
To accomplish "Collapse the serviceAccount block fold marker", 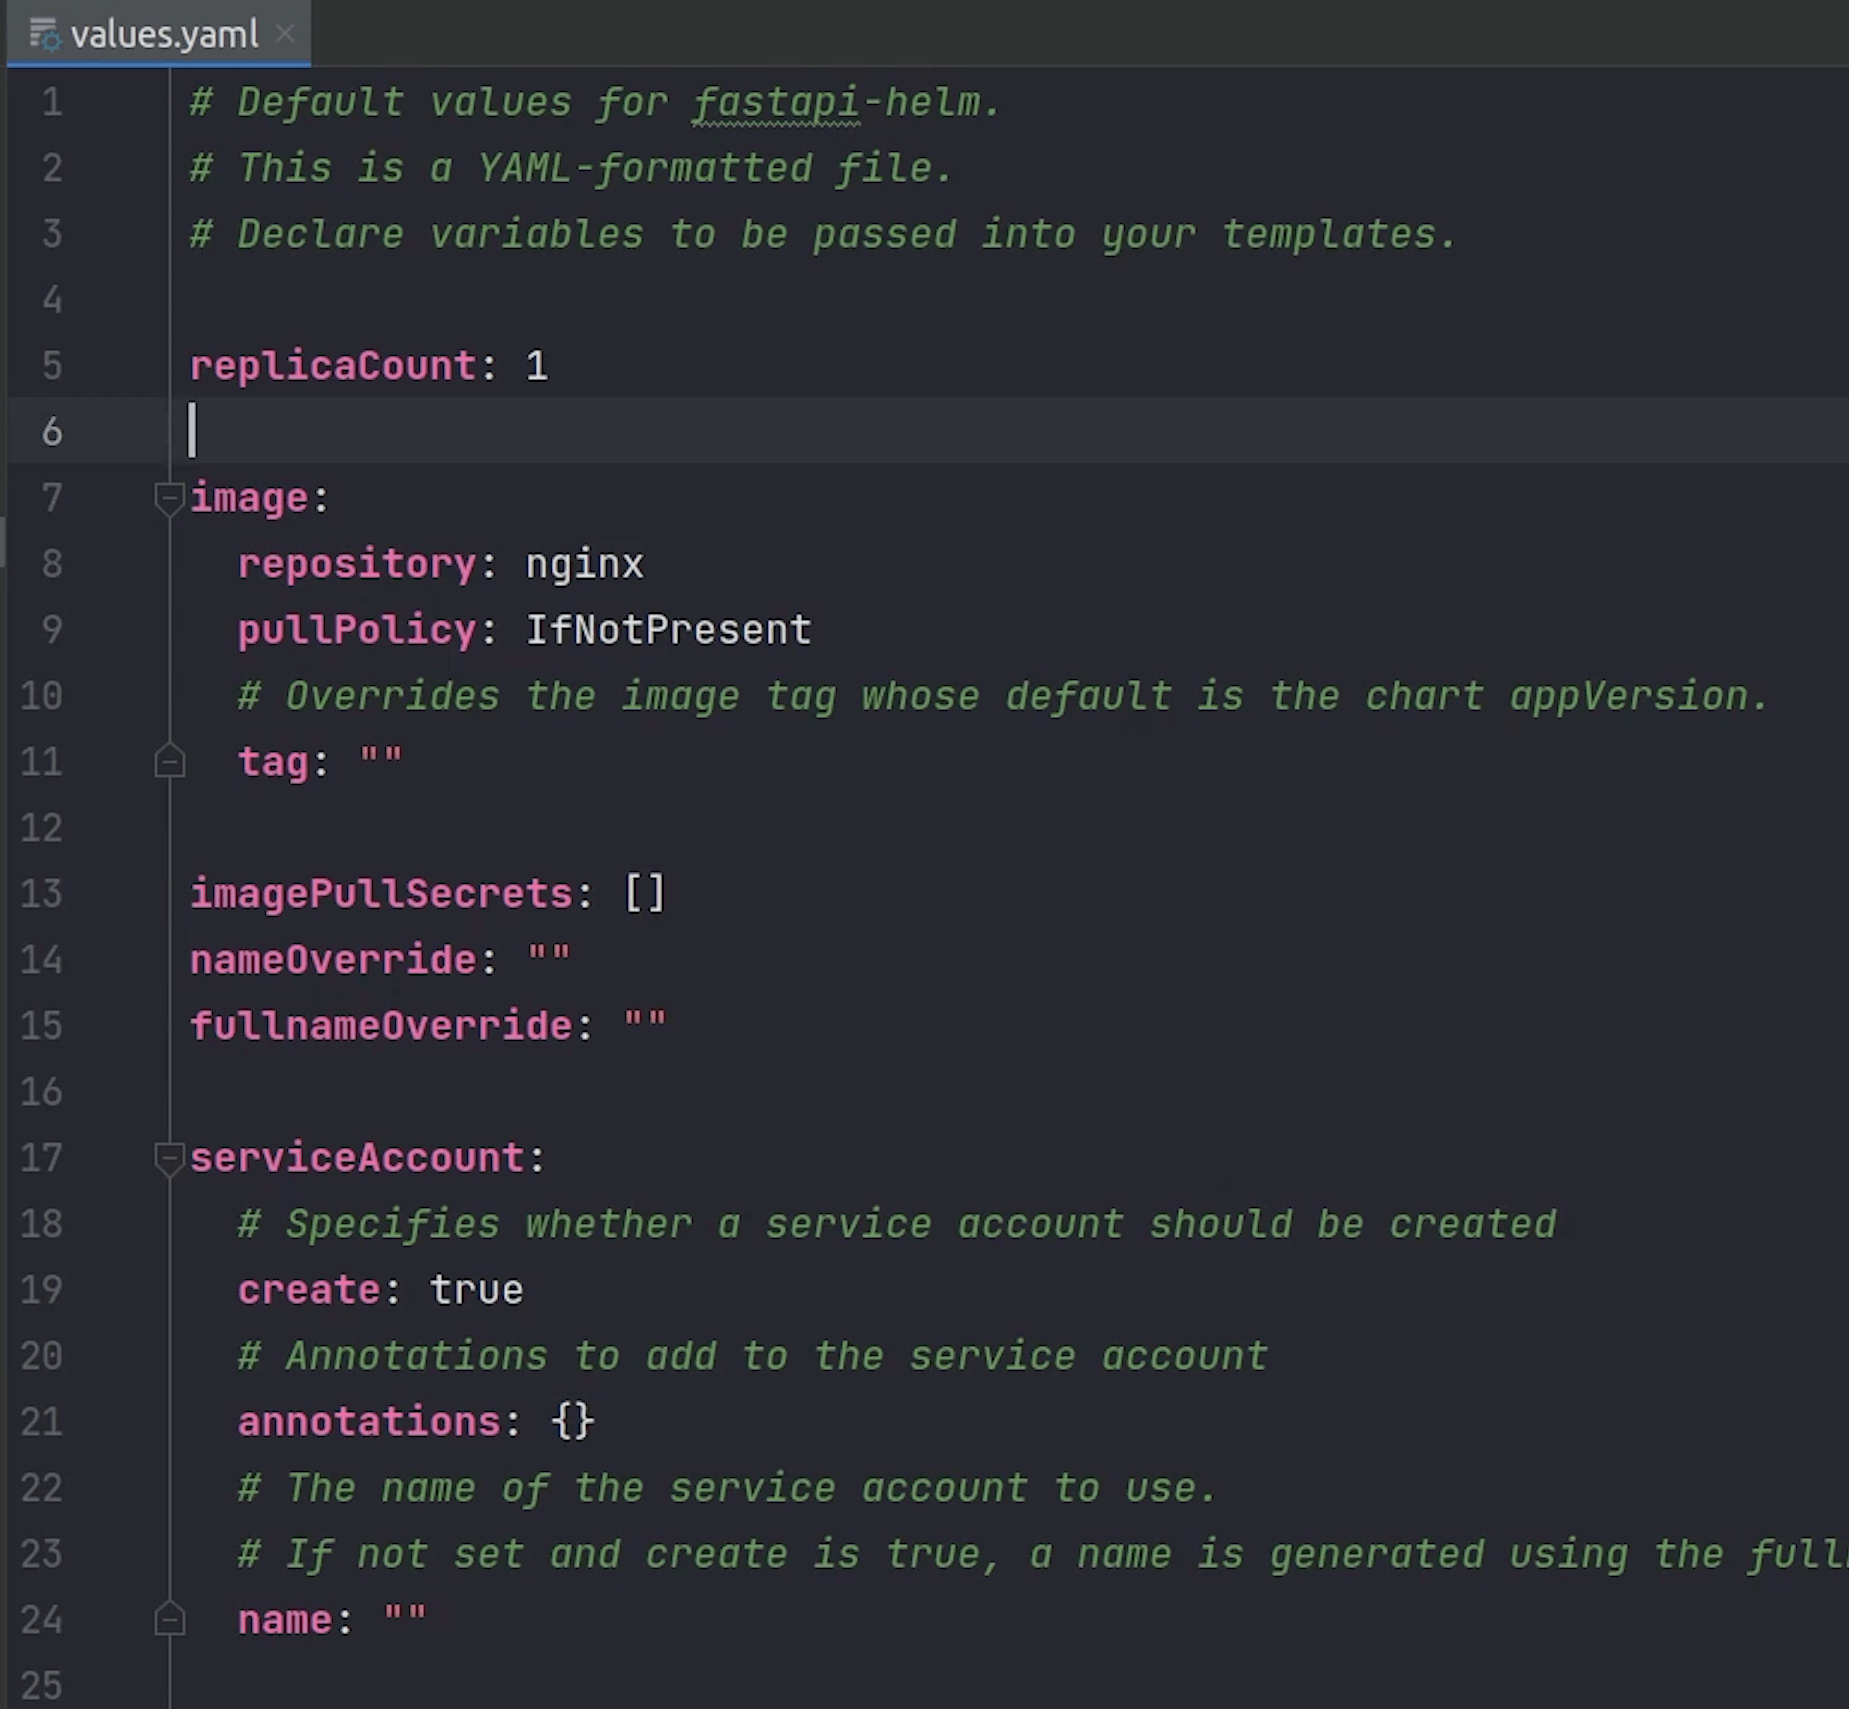I will coord(169,1158).
